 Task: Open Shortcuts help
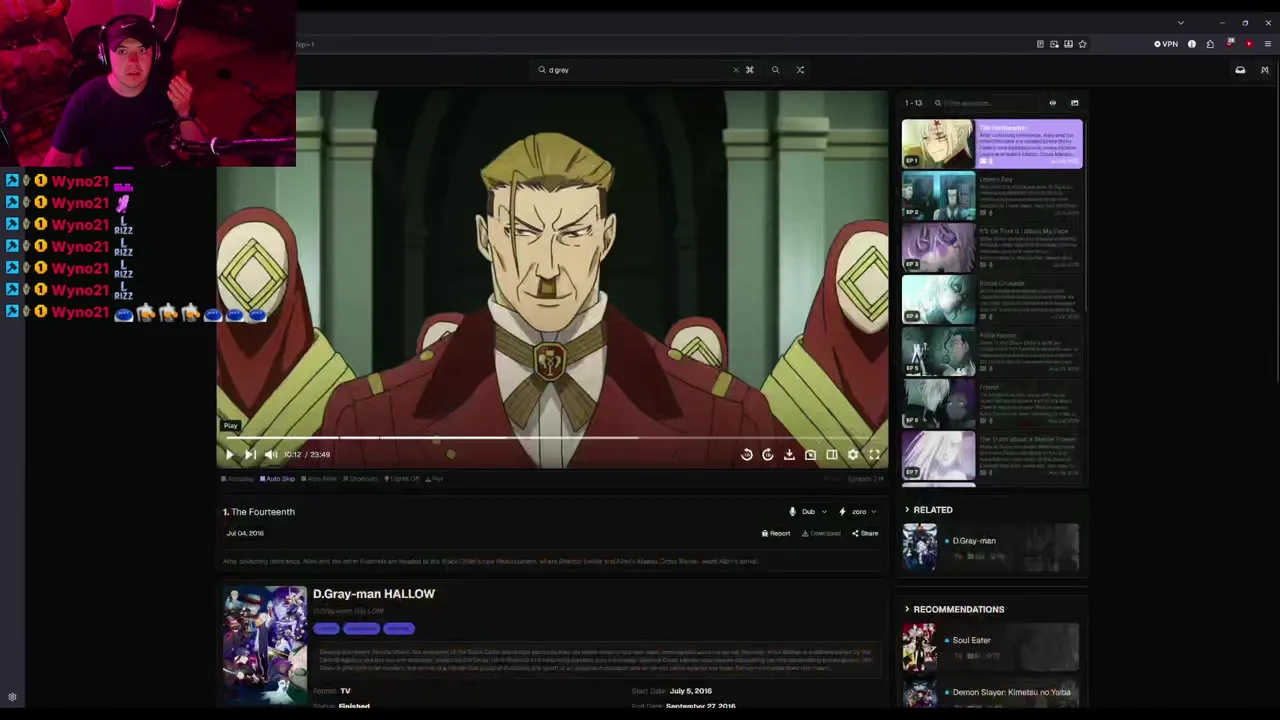360,479
